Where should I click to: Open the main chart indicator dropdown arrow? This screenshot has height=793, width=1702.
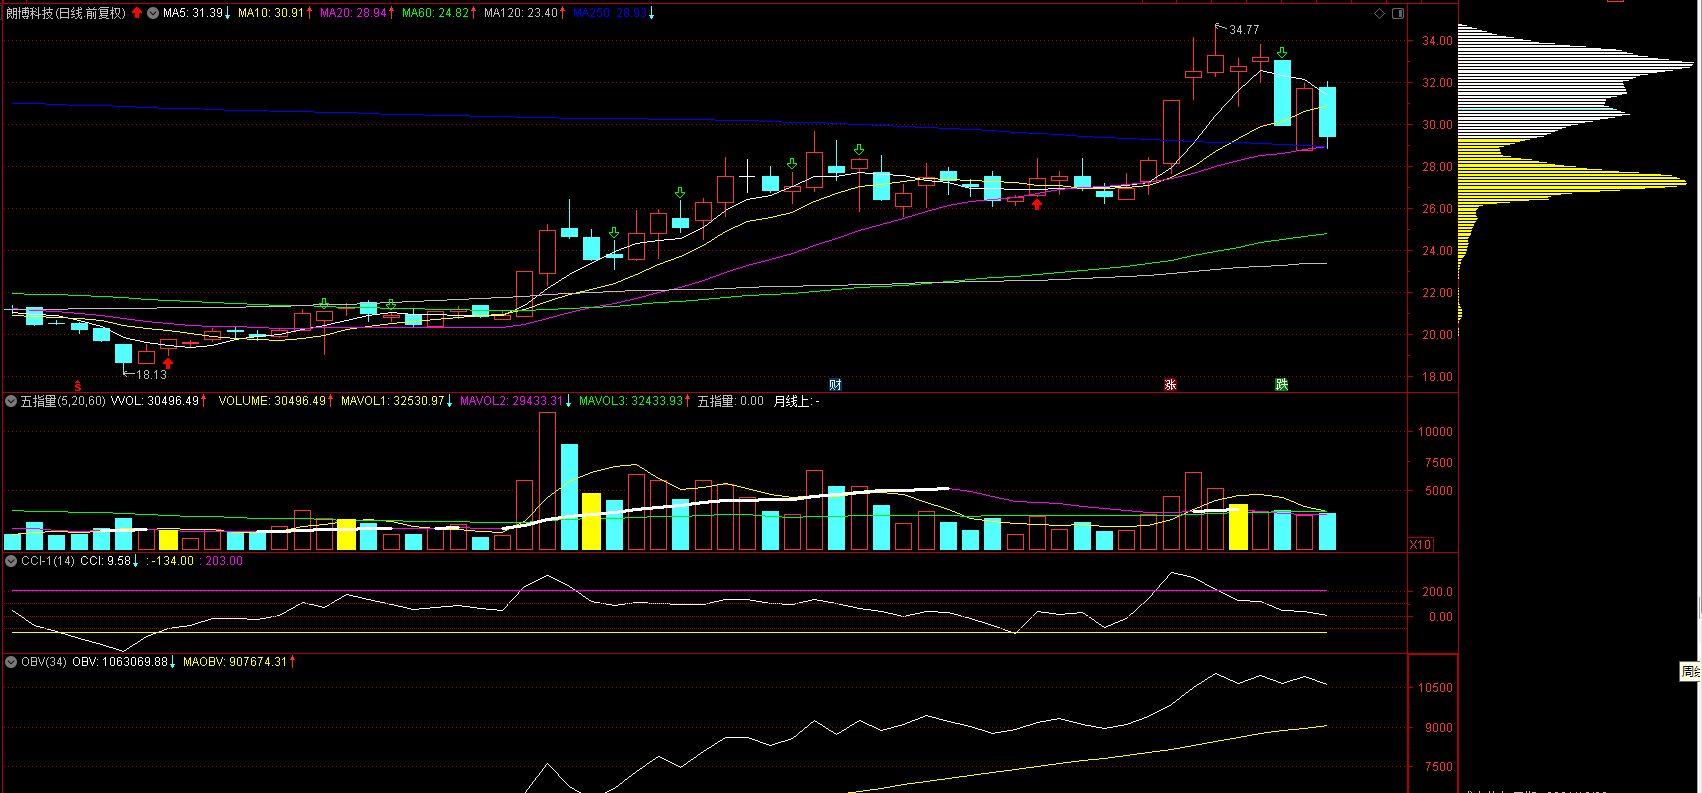tap(153, 13)
